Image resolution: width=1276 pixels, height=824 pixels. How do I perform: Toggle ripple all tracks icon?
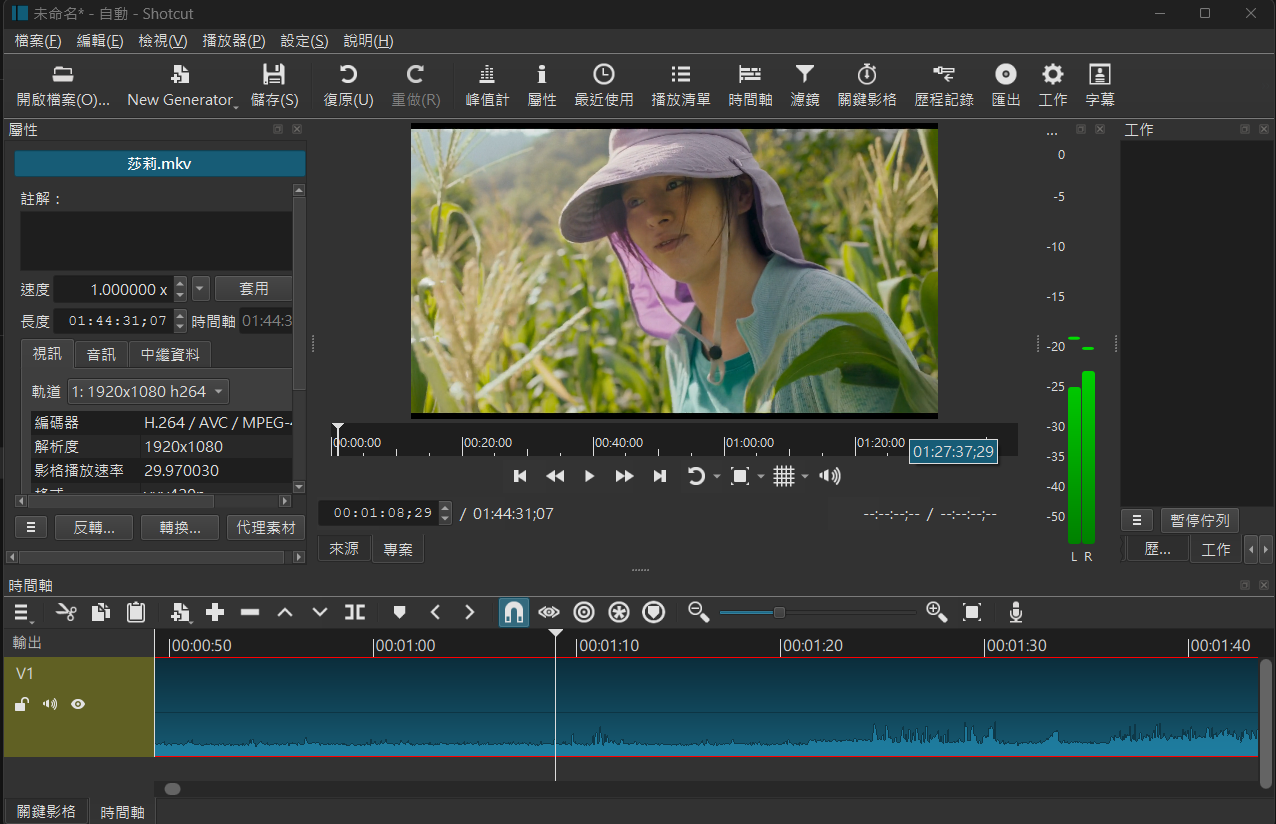coord(619,612)
